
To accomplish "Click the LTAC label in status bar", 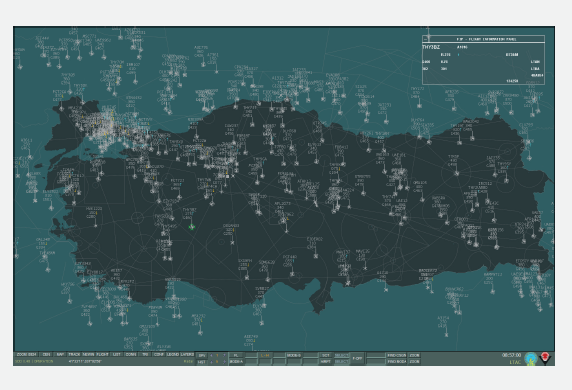I will pyautogui.click(x=515, y=362).
